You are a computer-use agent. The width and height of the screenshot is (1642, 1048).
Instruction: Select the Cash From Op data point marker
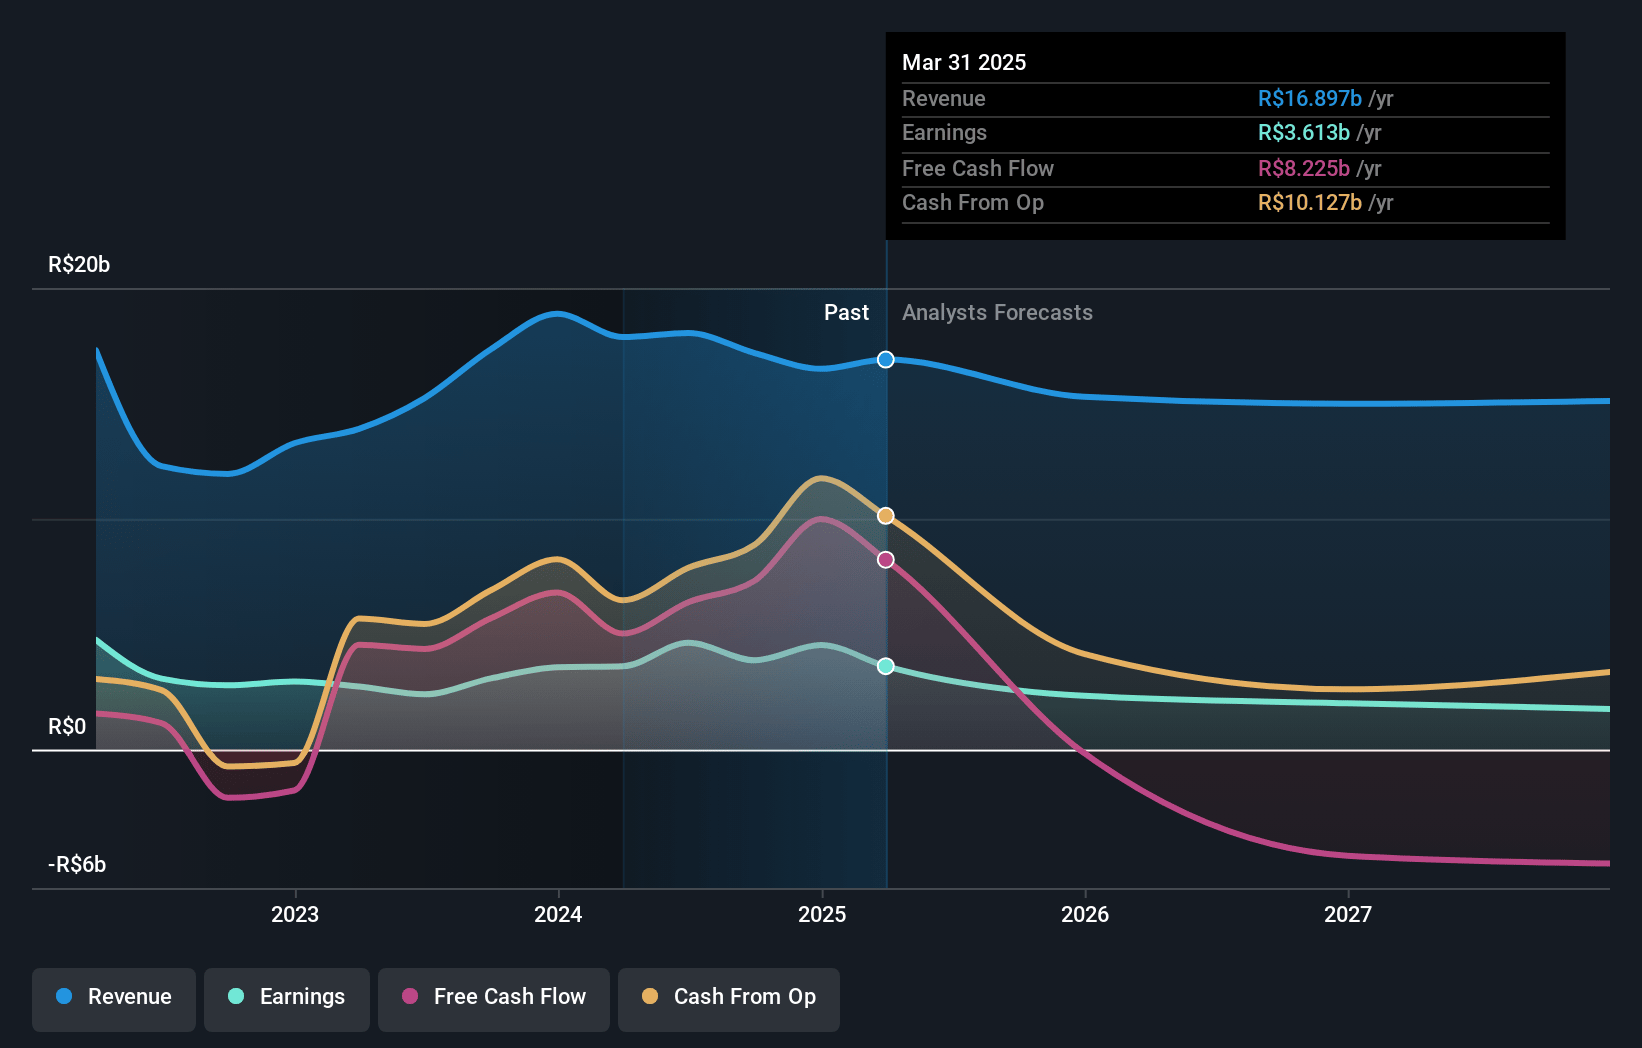pyautogui.click(x=886, y=516)
